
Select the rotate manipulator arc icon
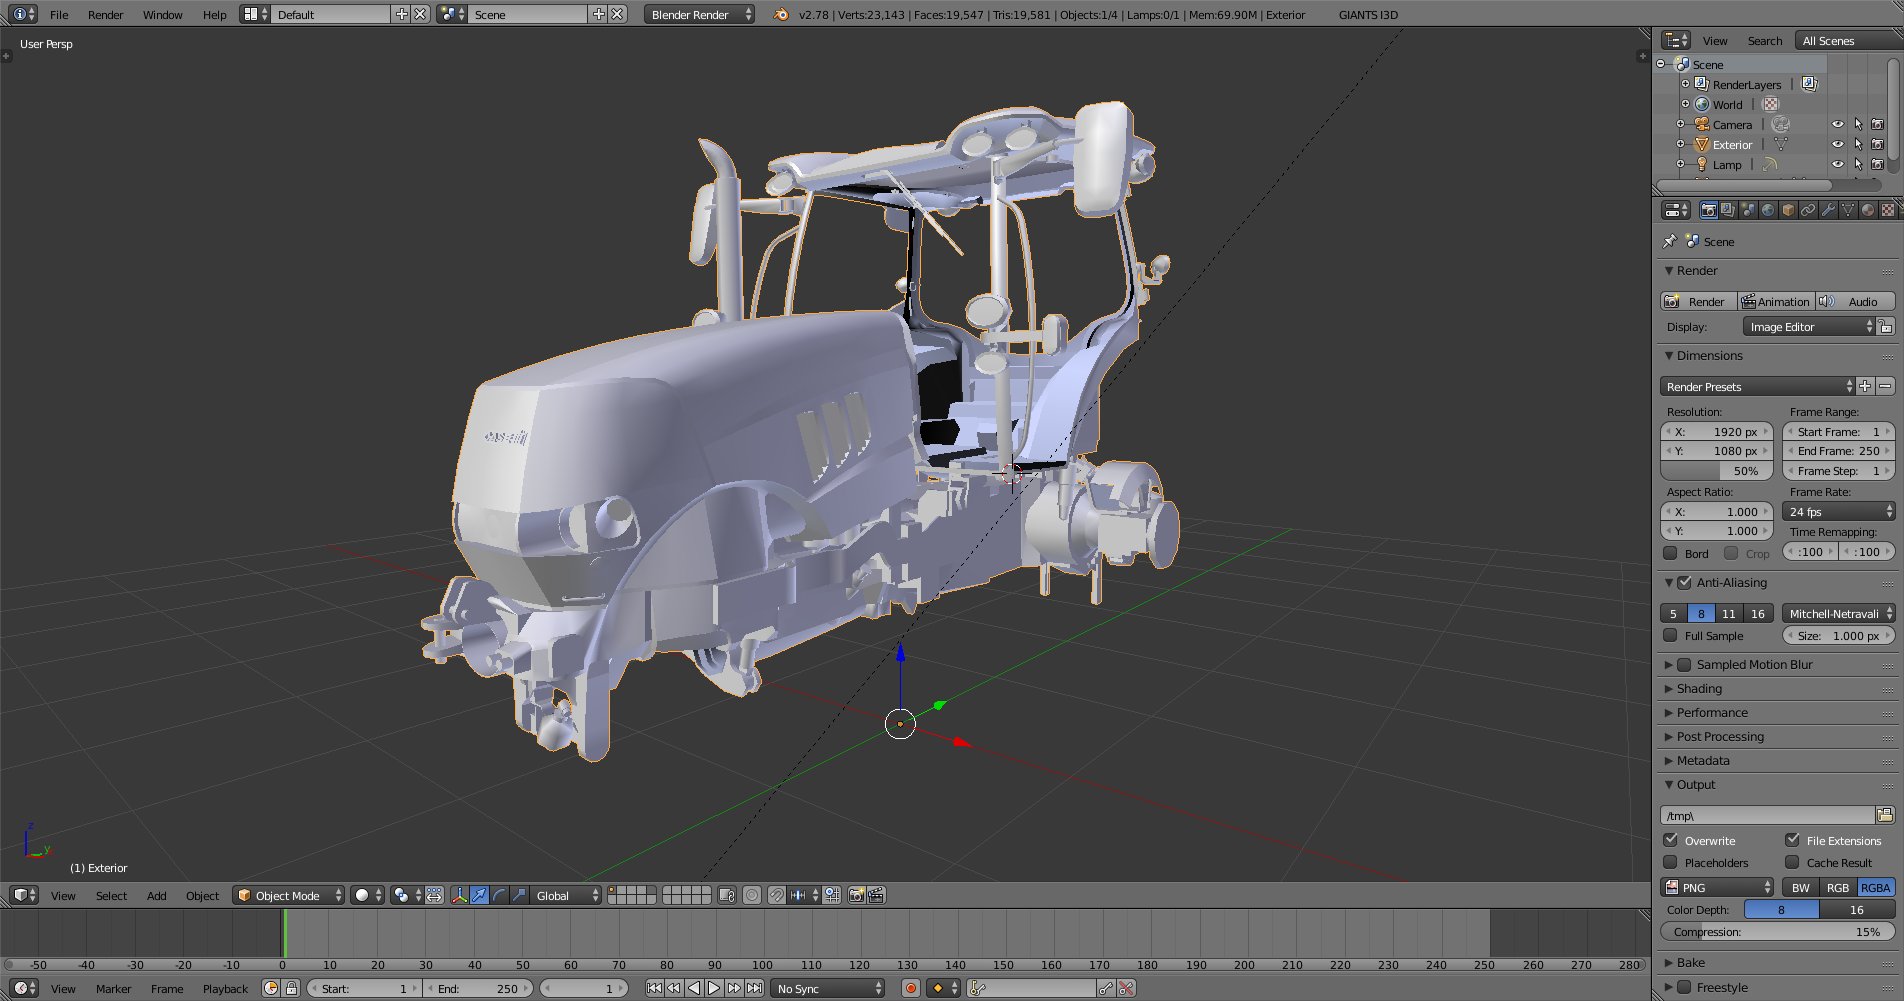point(500,896)
